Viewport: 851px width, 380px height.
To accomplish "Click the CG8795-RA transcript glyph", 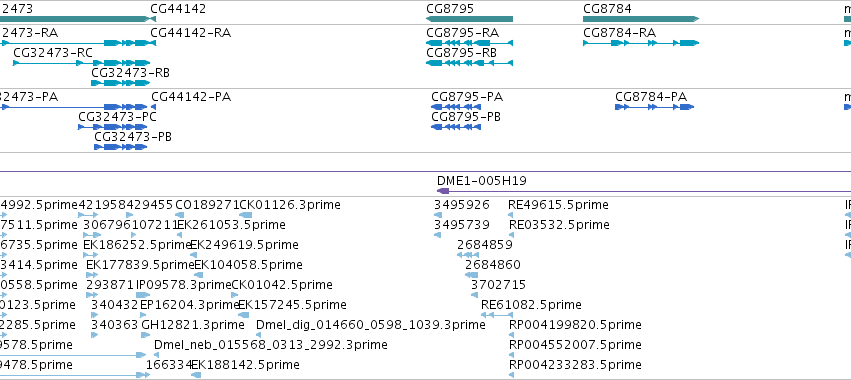I will [x=469, y=43].
